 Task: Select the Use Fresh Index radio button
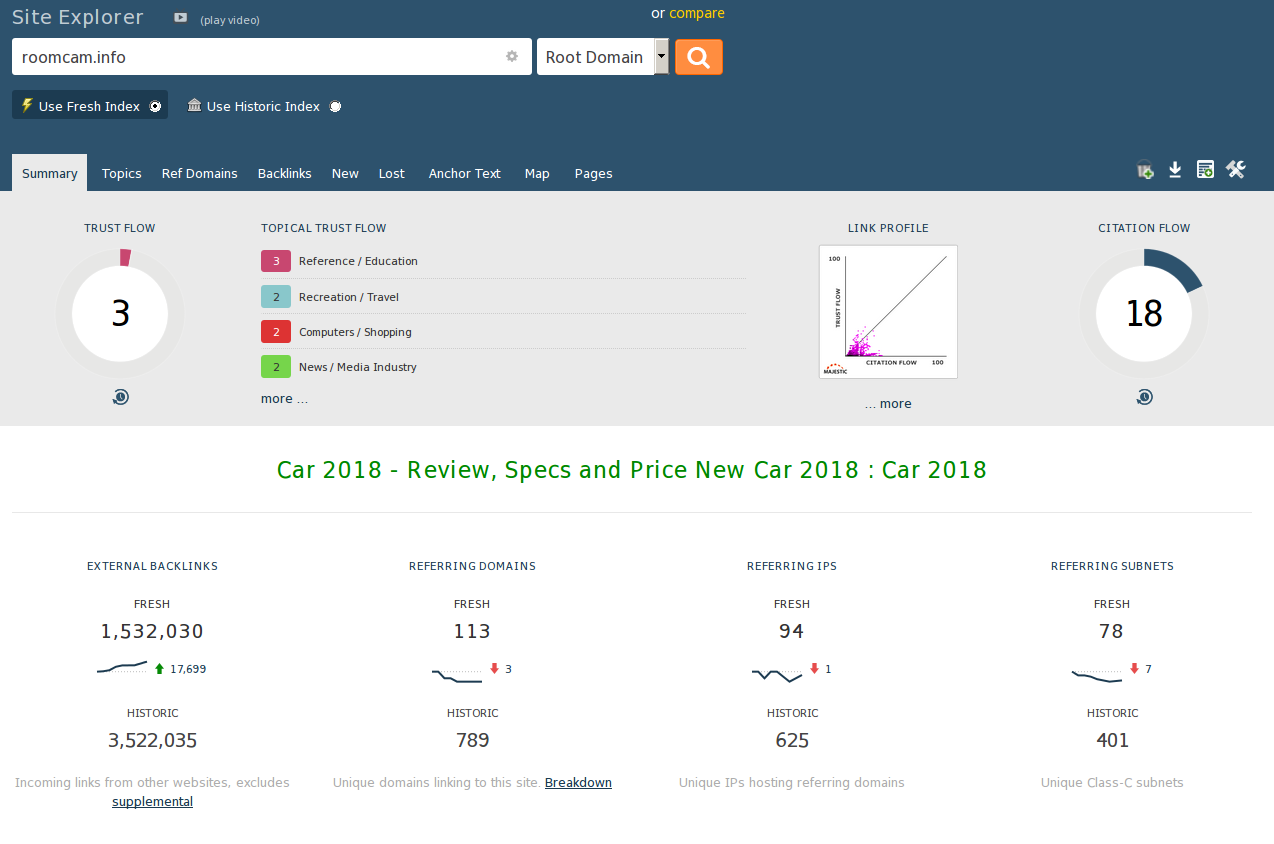click(155, 107)
